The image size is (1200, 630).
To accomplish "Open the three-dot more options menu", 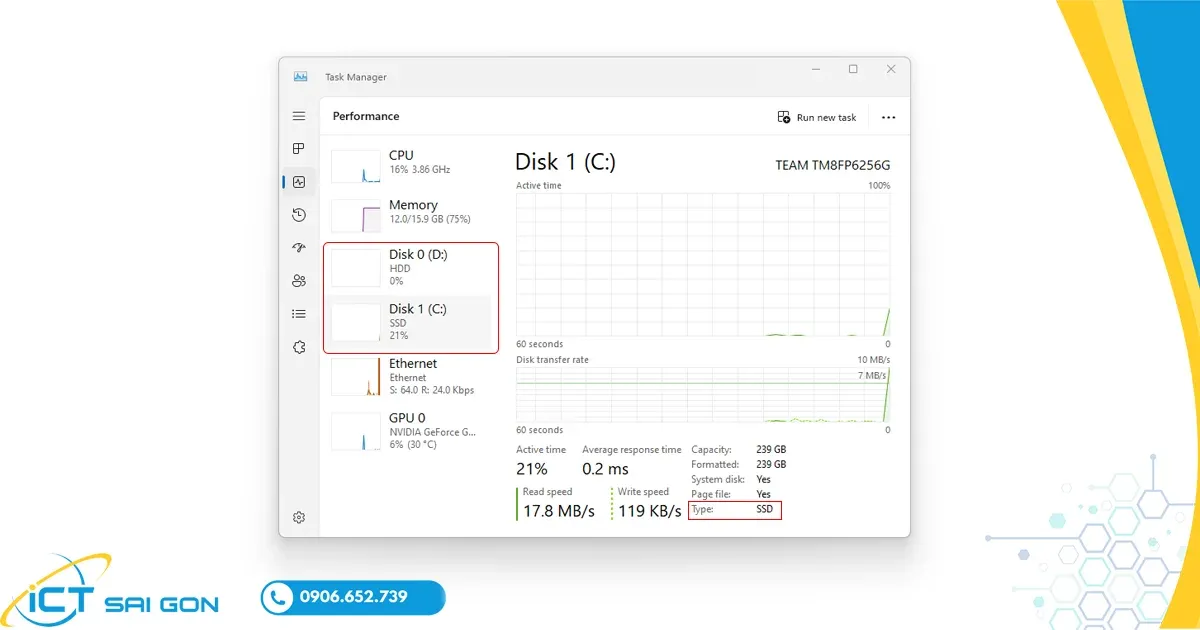I will pos(888,117).
